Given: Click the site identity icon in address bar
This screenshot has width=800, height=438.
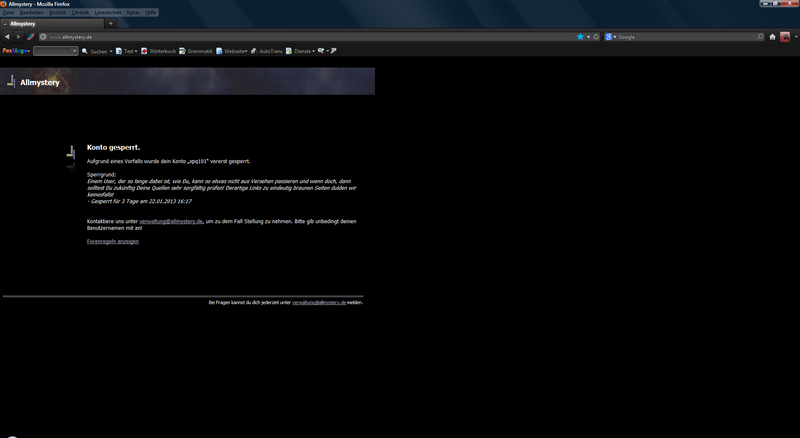Looking at the screenshot, I should 43,37.
